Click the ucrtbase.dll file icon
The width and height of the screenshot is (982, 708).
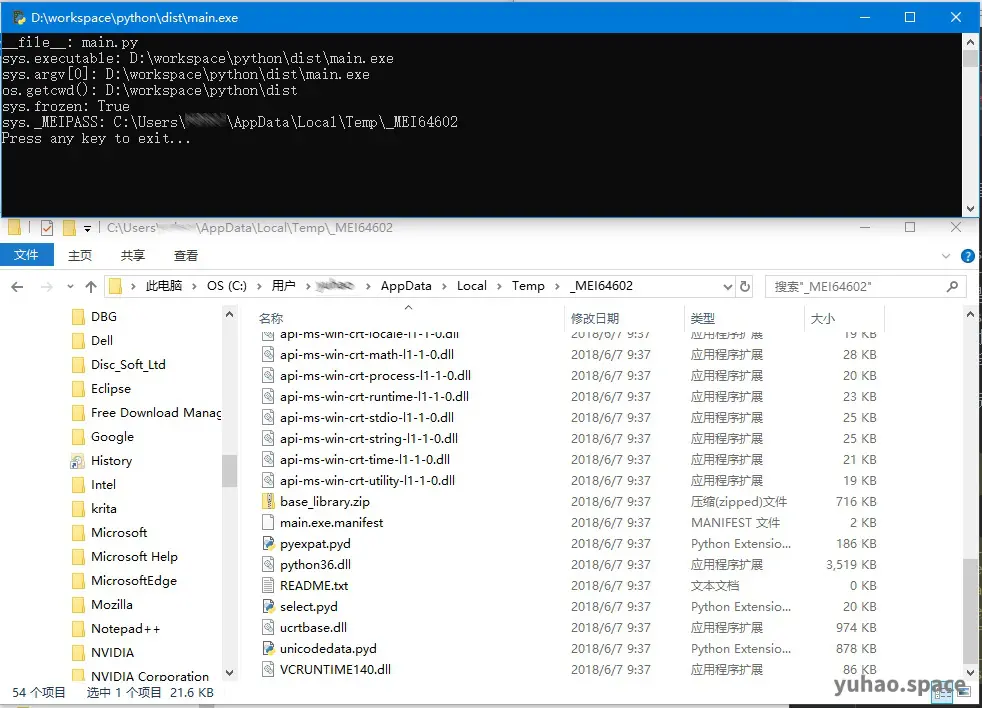[x=268, y=627]
